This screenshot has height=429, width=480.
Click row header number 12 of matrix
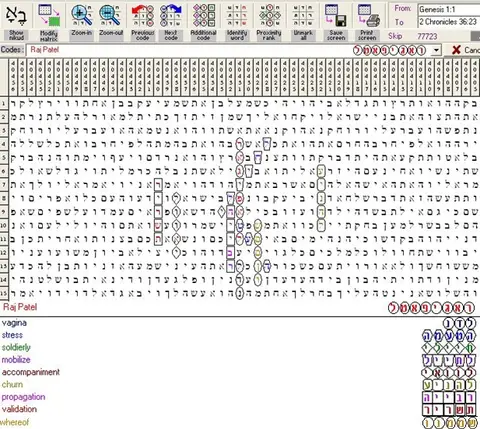click(4, 252)
